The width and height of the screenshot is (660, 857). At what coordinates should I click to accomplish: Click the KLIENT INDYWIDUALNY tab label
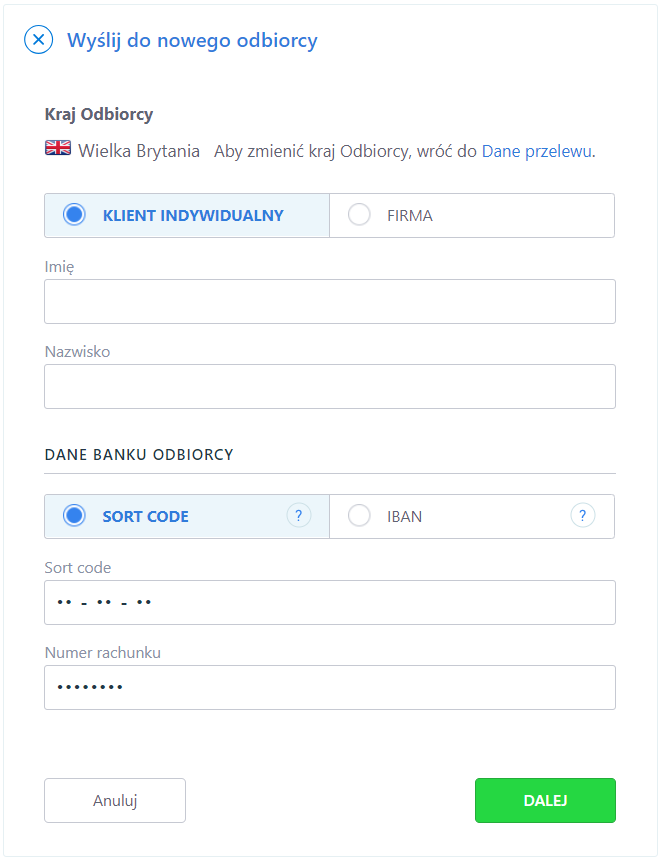[x=193, y=215]
